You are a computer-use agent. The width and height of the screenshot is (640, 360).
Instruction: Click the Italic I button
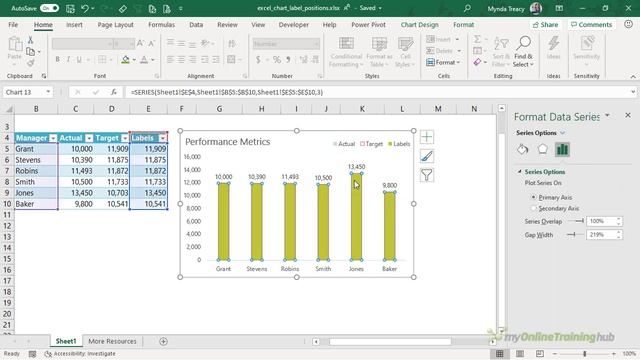click(68, 60)
